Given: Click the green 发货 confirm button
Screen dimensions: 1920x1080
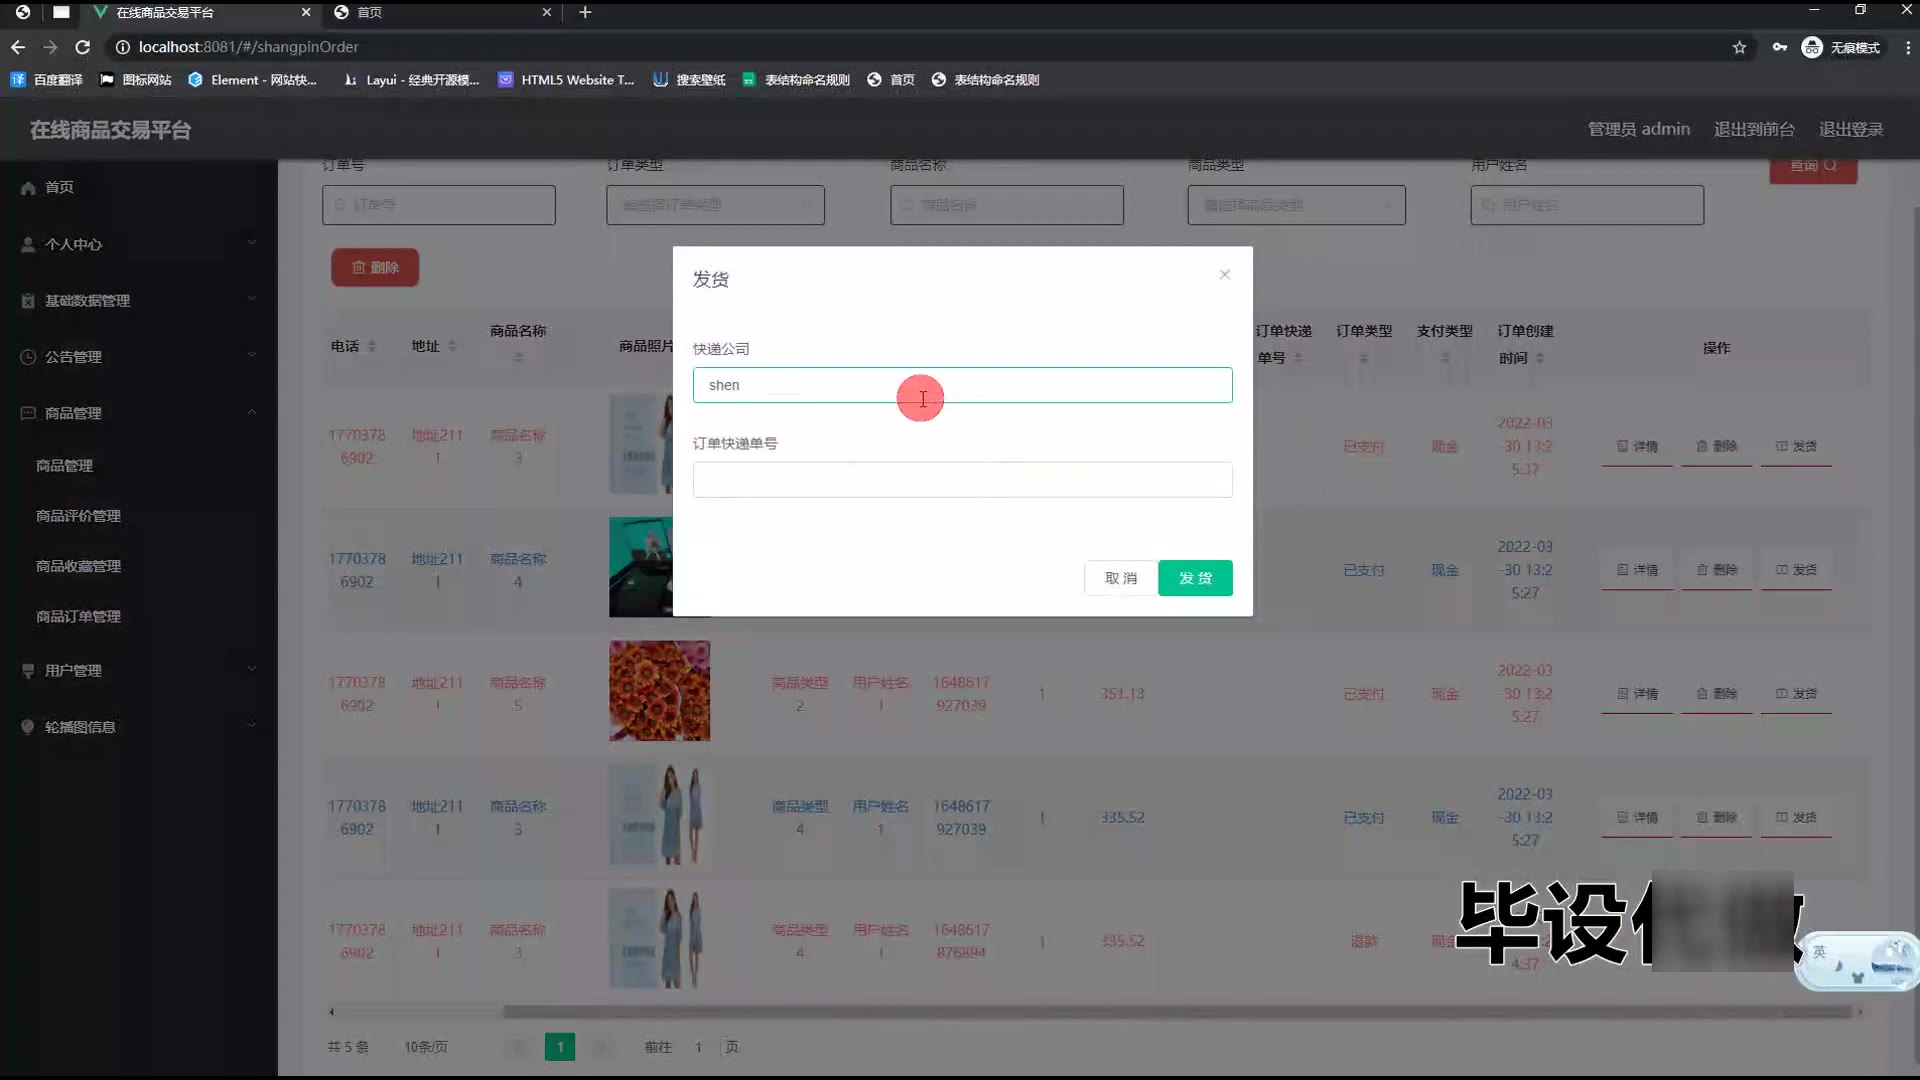Looking at the screenshot, I should point(1195,578).
